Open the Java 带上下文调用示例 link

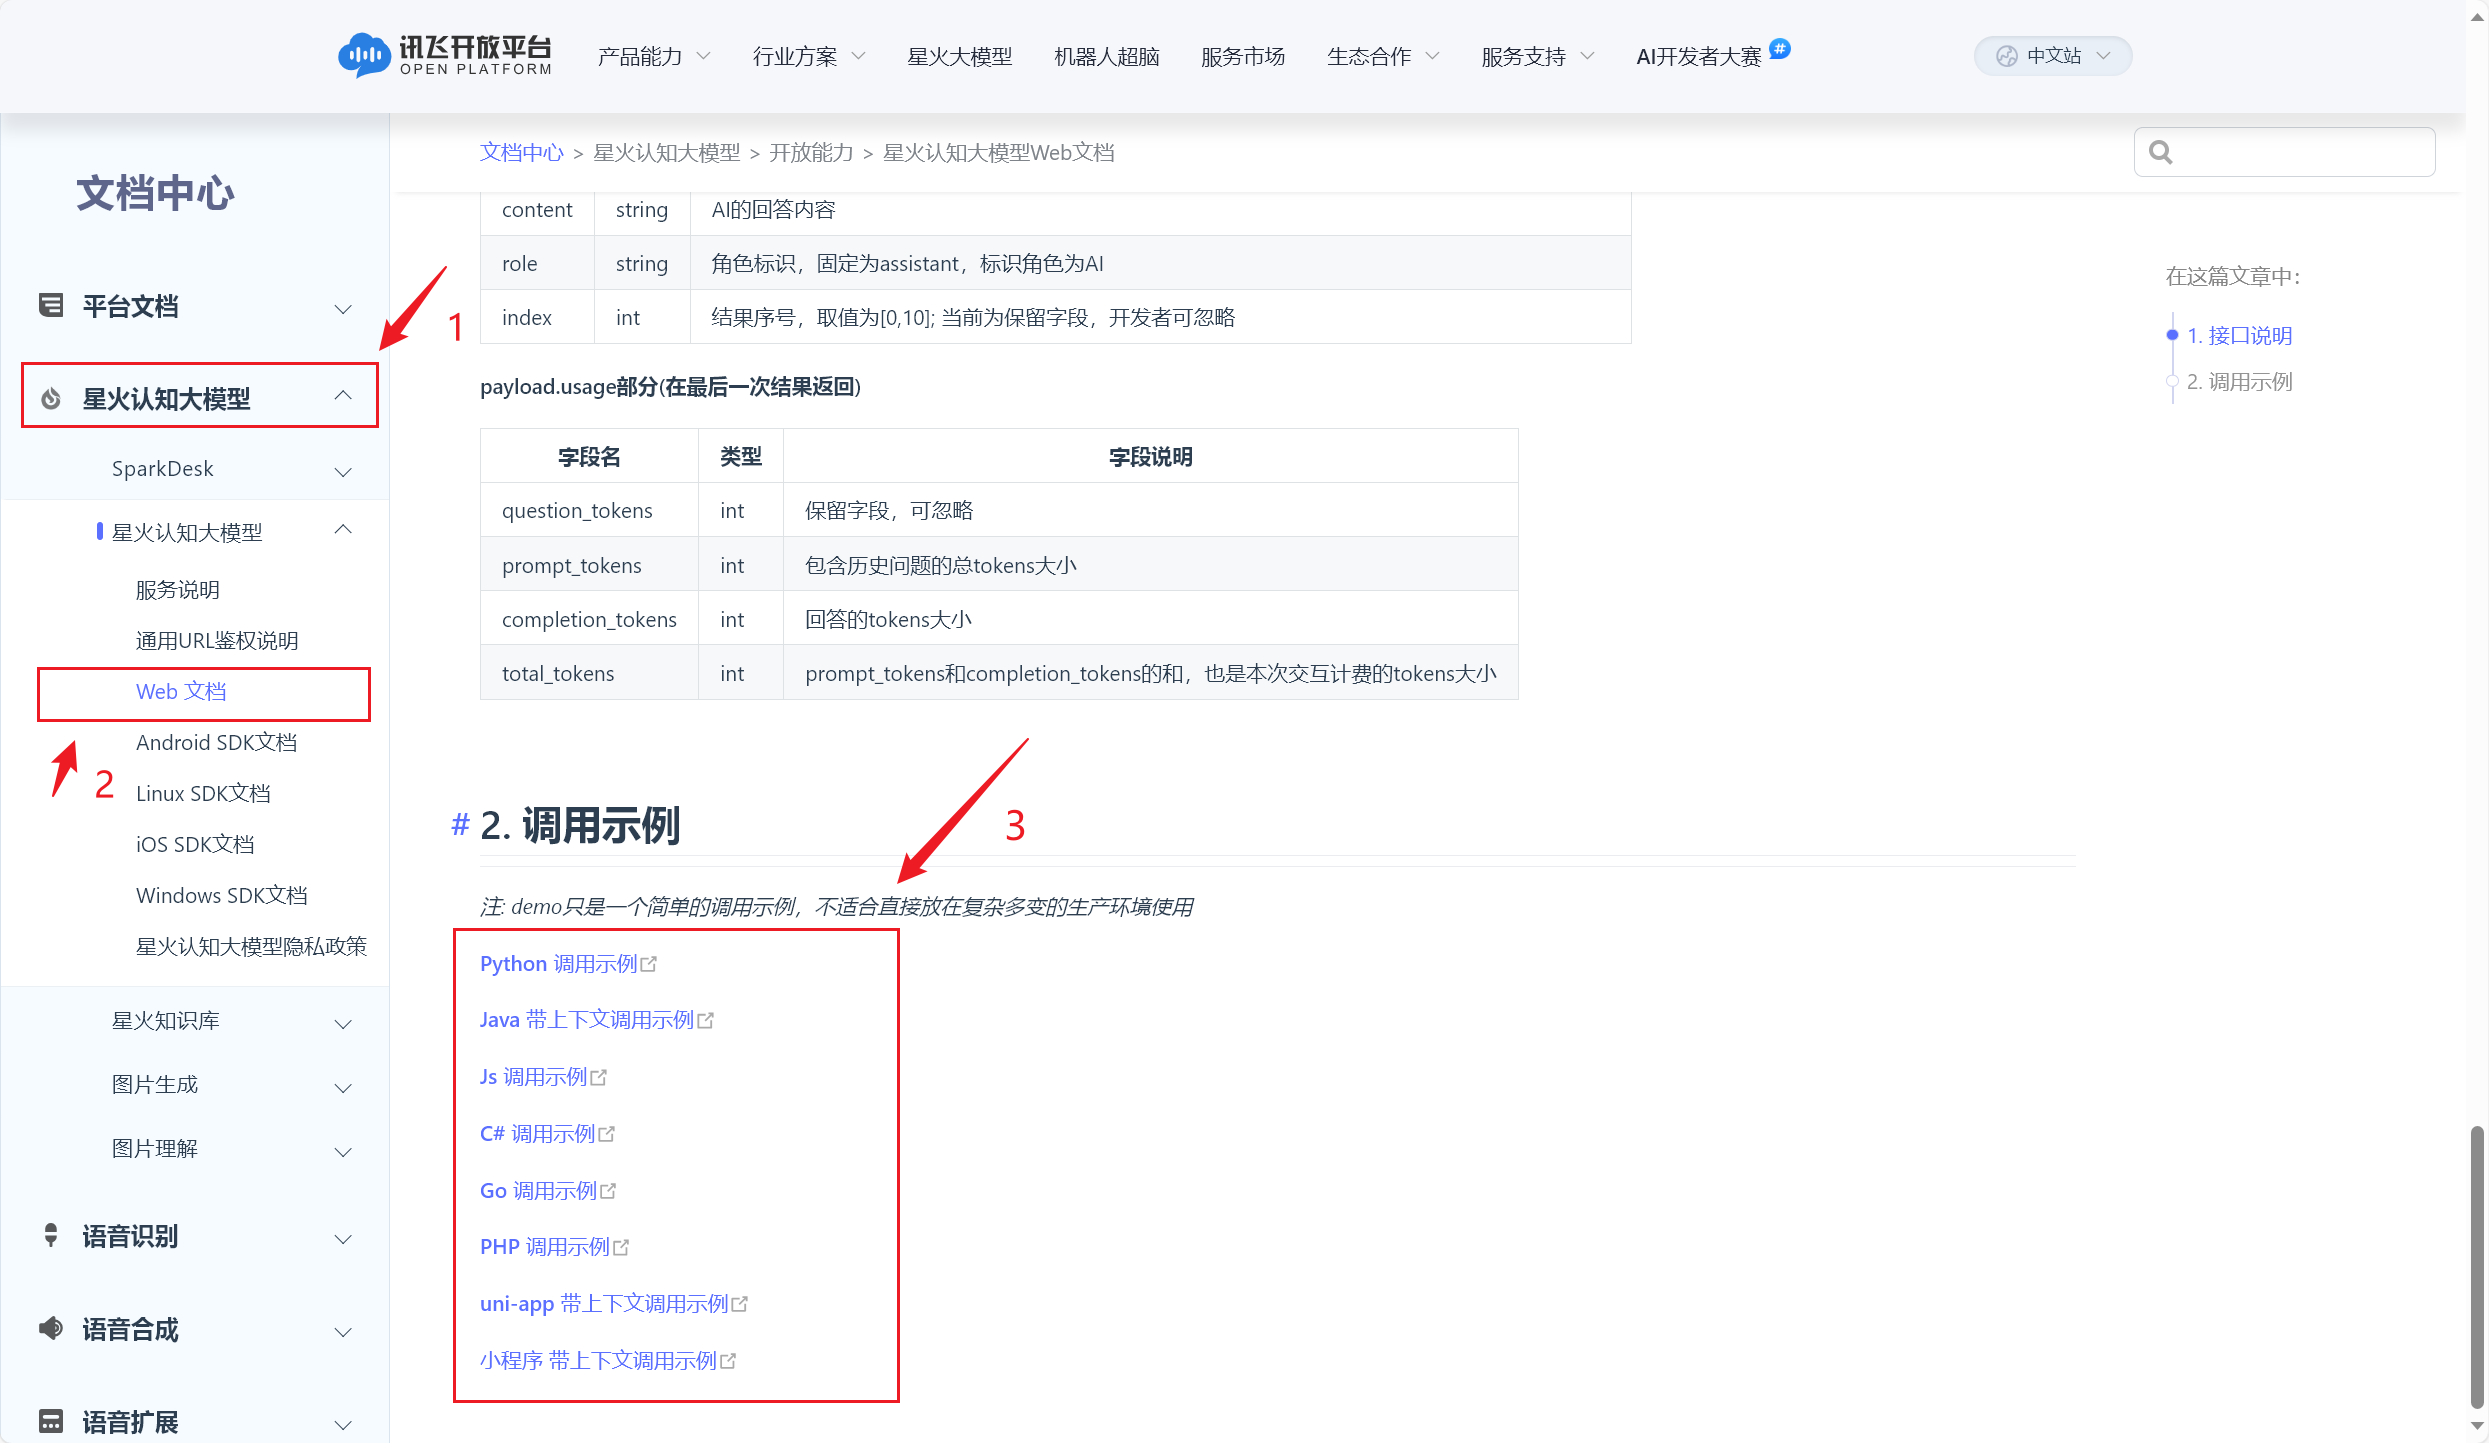[587, 1020]
